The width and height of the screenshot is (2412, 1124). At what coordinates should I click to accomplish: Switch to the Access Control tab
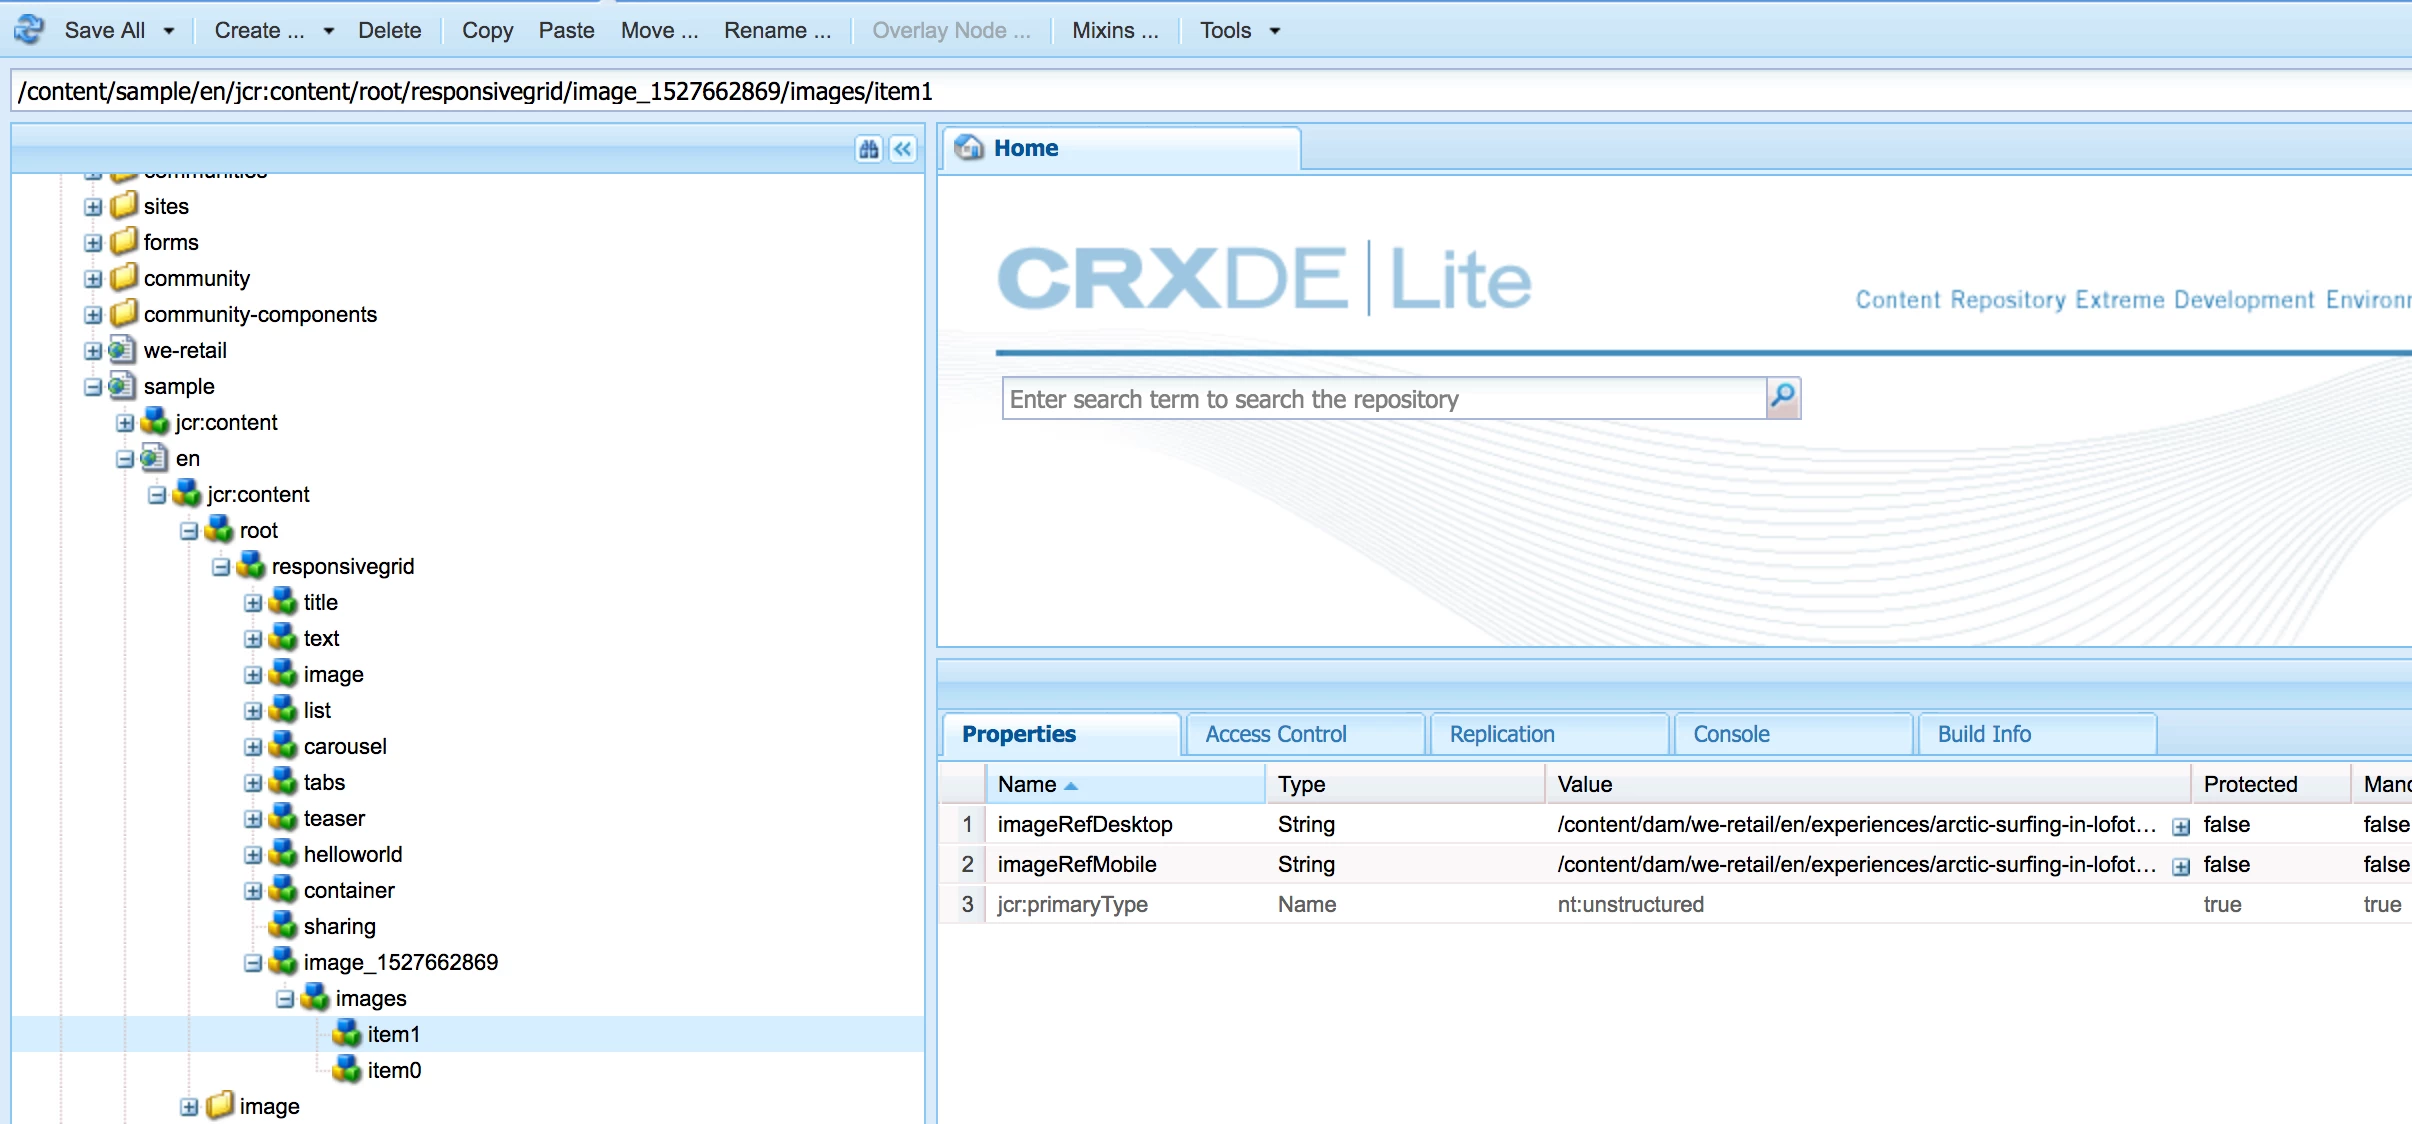tap(1275, 734)
